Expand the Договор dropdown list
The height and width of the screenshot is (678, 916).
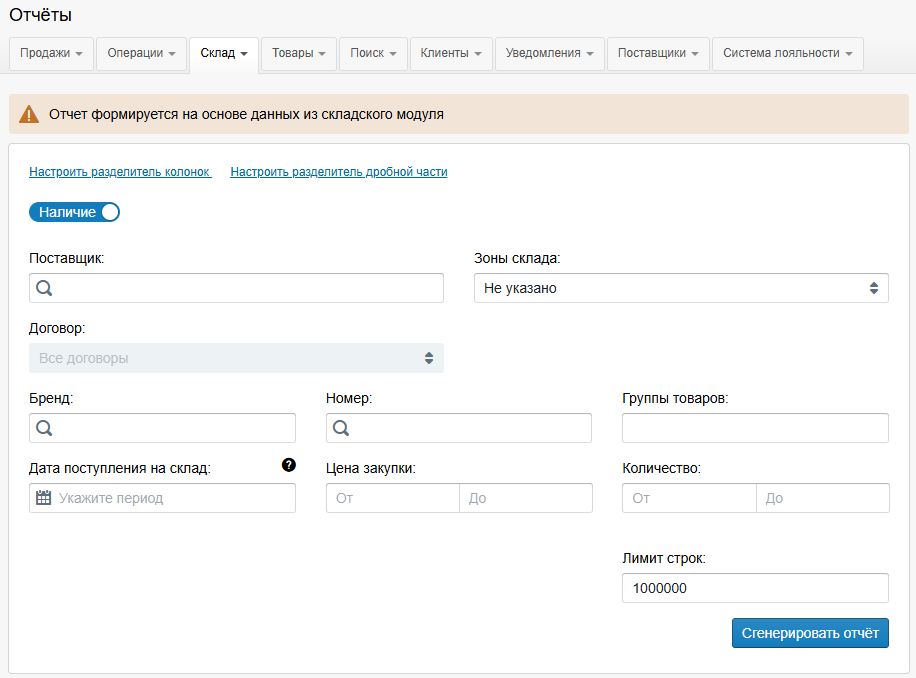click(236, 358)
